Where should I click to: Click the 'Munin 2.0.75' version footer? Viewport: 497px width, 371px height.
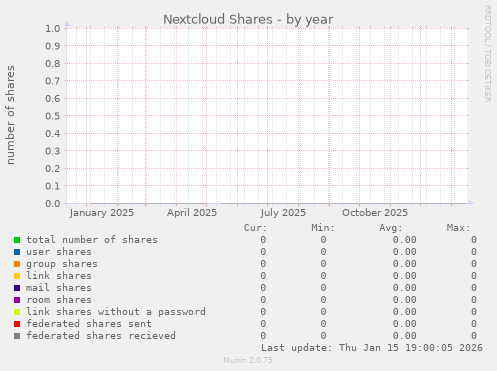coord(248,360)
